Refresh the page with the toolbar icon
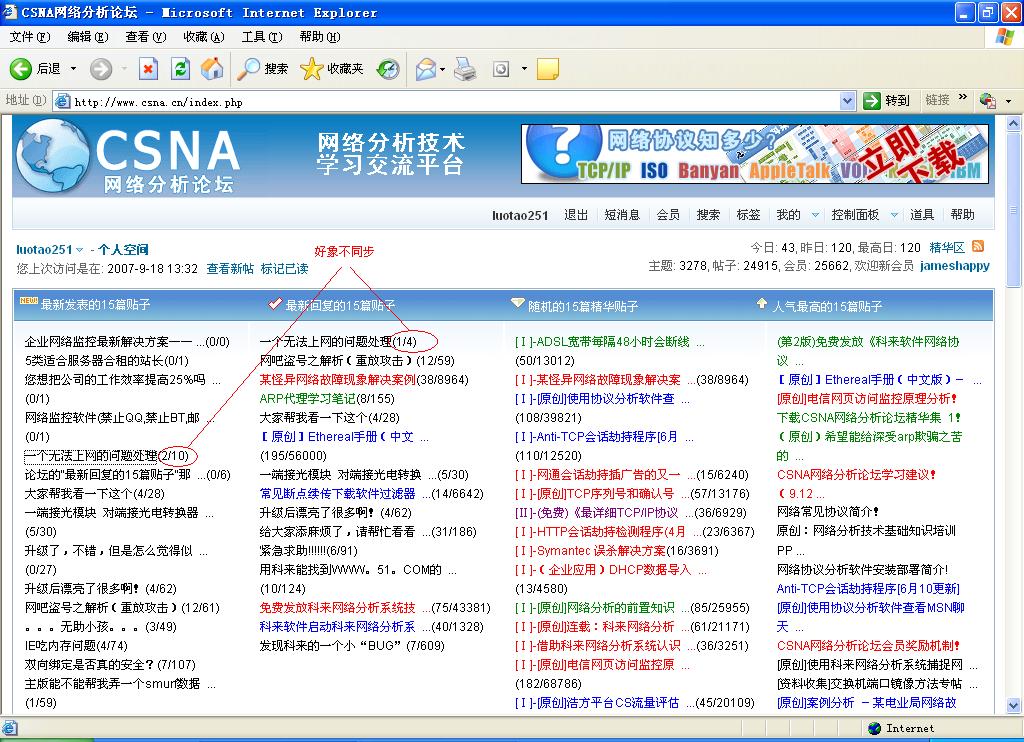This screenshot has width=1024, height=742. [180, 68]
